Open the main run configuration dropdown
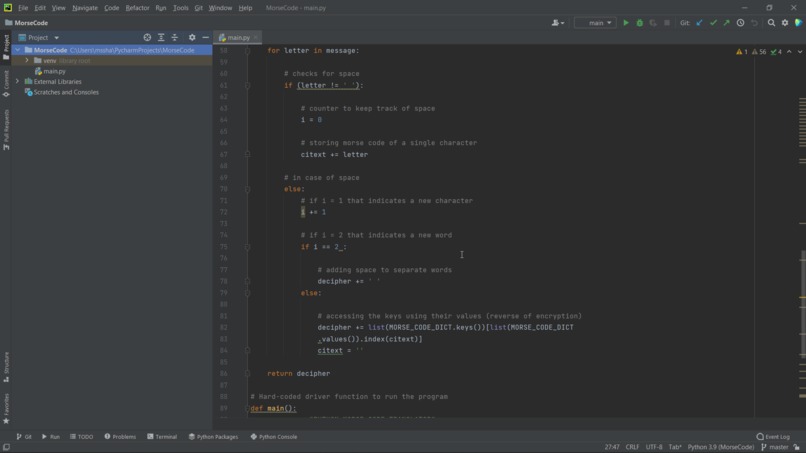Viewport: 806px width, 453px height. pos(595,23)
